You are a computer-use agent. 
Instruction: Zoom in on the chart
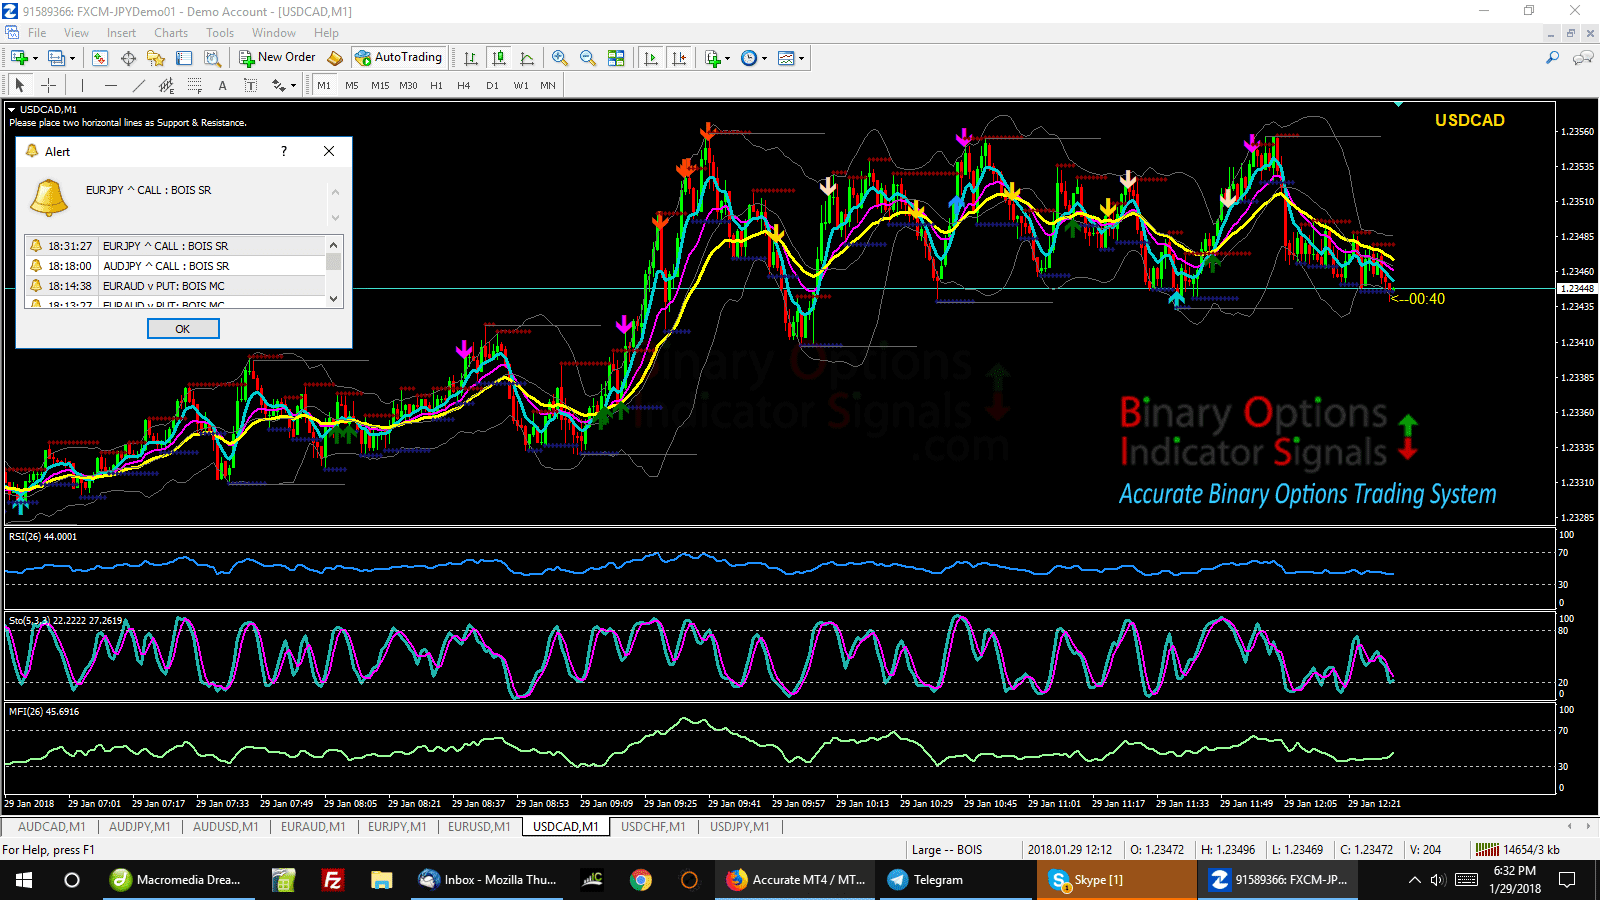pyautogui.click(x=560, y=58)
